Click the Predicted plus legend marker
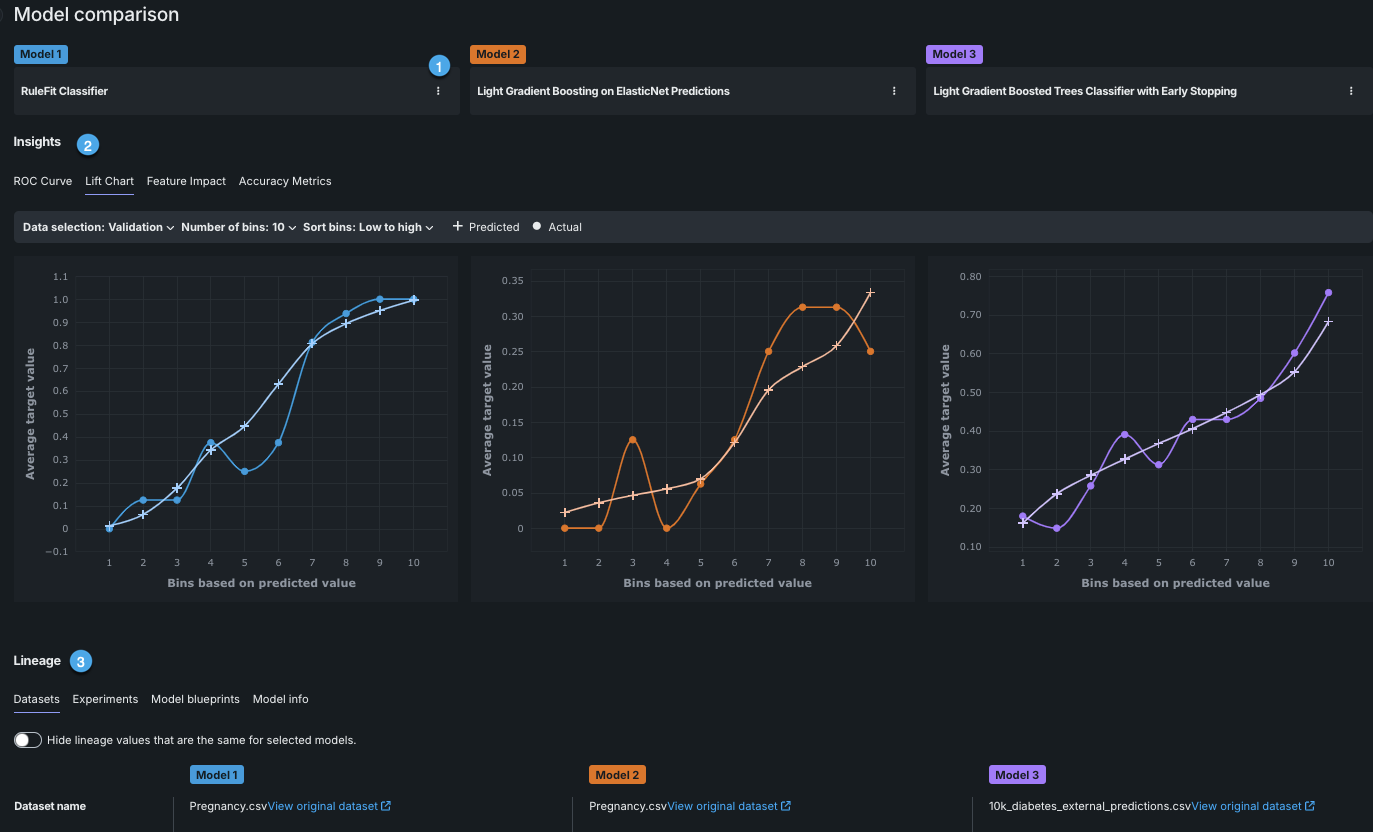 (x=458, y=227)
